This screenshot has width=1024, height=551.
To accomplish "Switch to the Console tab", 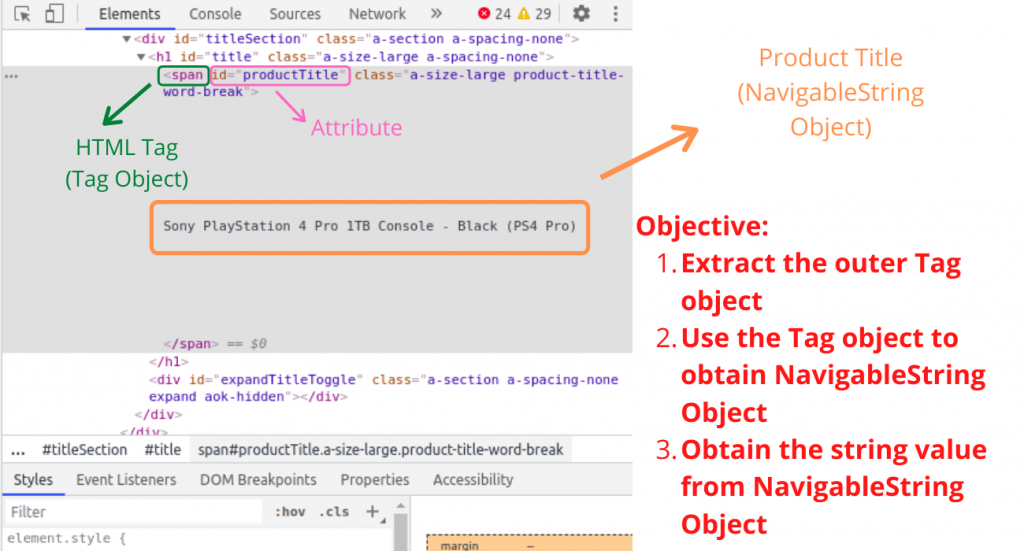I will [x=215, y=14].
